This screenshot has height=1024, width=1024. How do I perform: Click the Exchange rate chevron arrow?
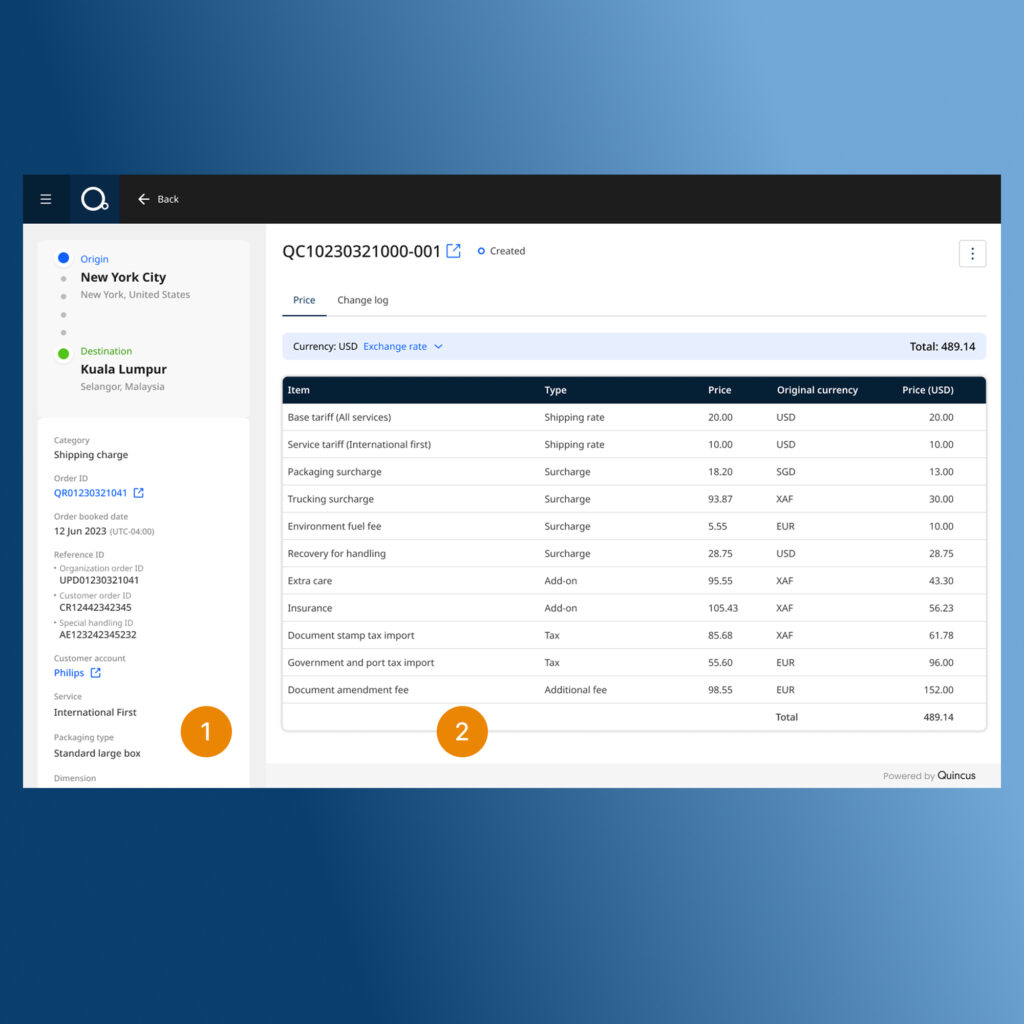pyautogui.click(x=438, y=346)
